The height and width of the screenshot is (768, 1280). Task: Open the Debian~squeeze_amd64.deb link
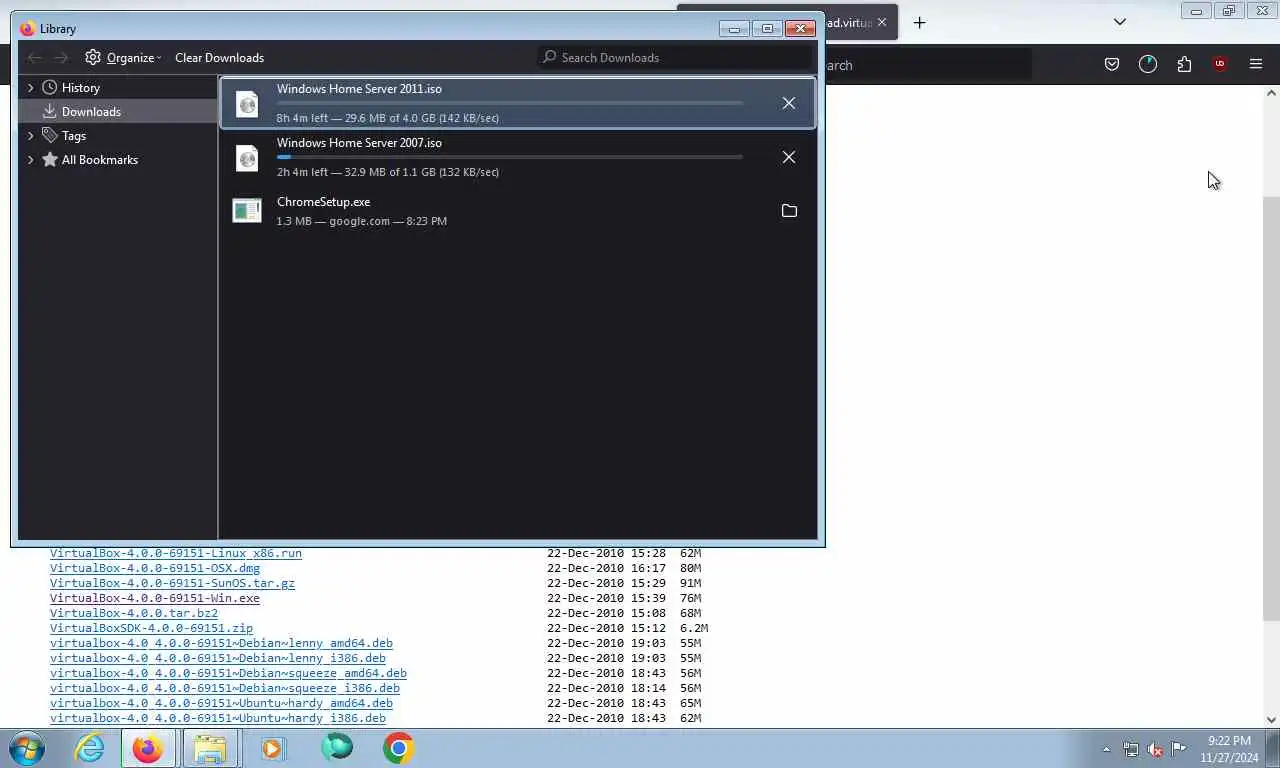[228, 673]
